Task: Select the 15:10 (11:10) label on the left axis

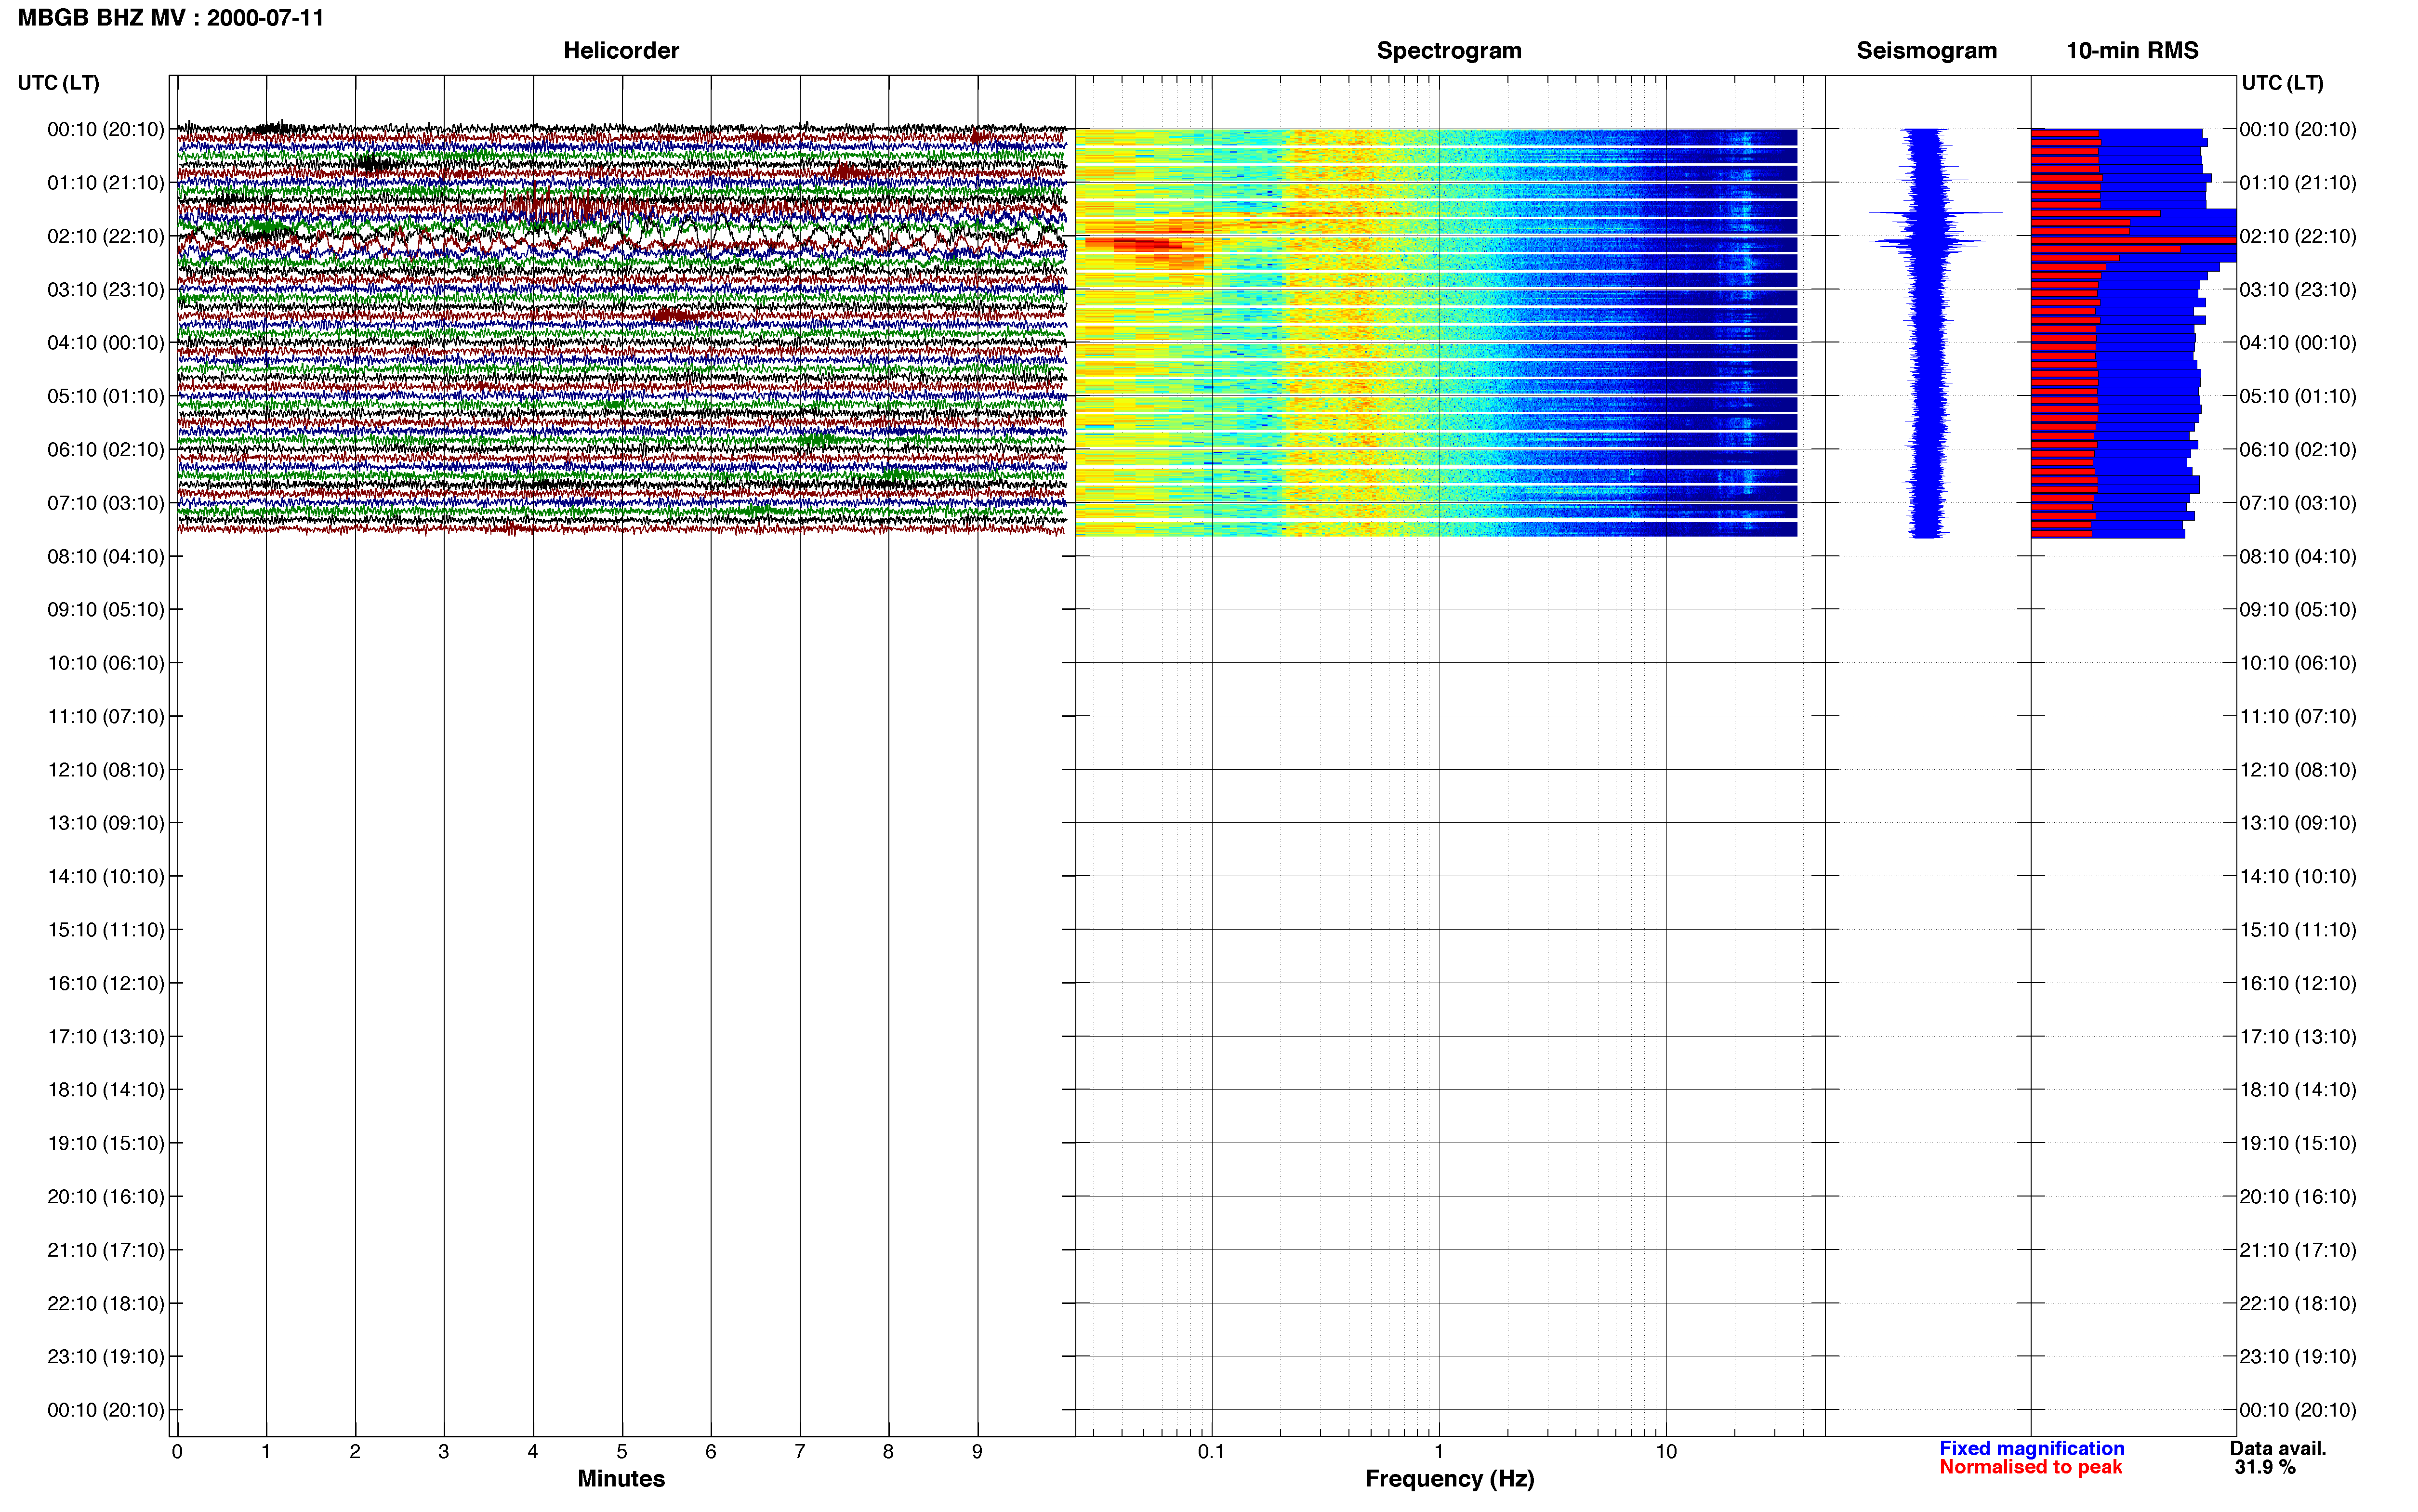Action: 106,929
